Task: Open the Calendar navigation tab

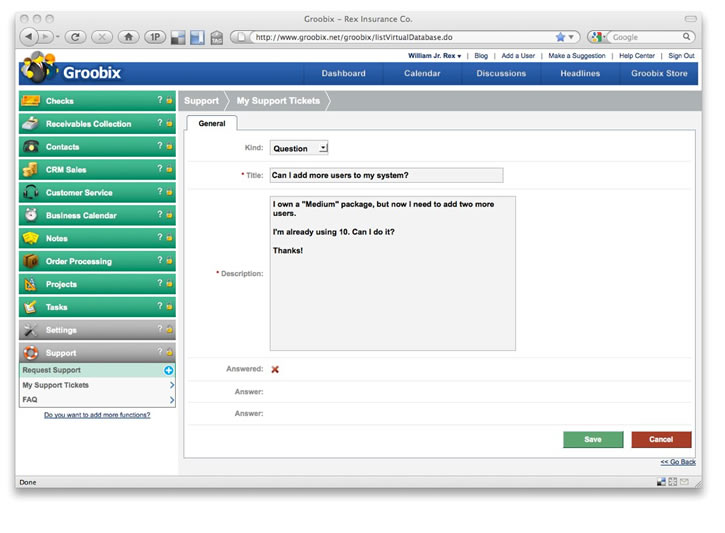Action: (x=422, y=73)
